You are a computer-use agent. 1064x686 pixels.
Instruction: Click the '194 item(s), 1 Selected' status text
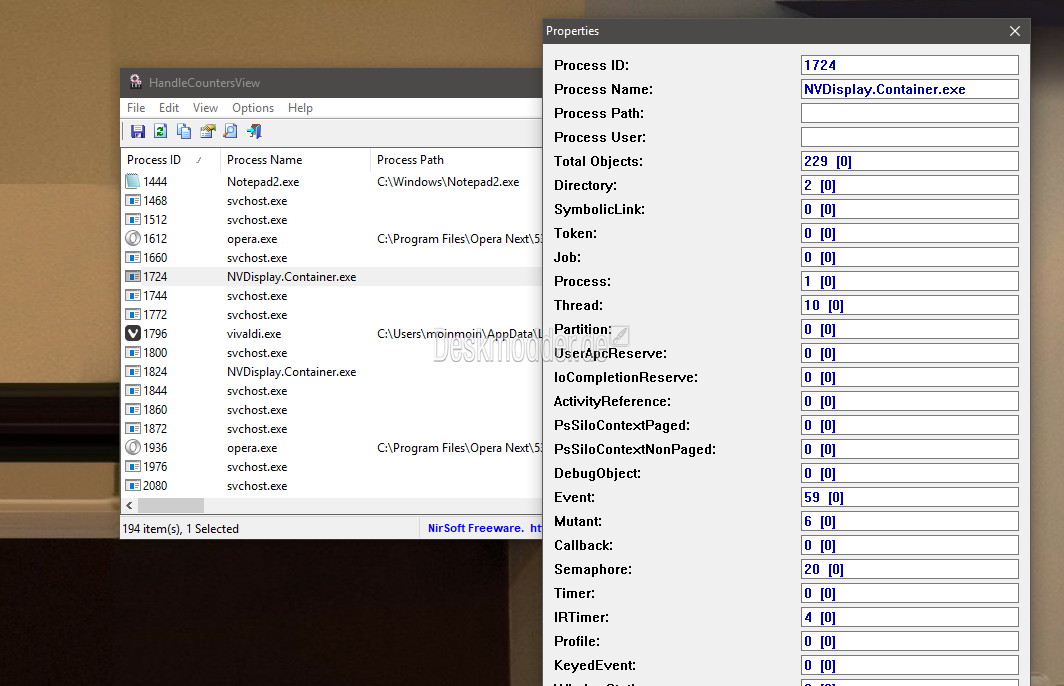[180, 528]
